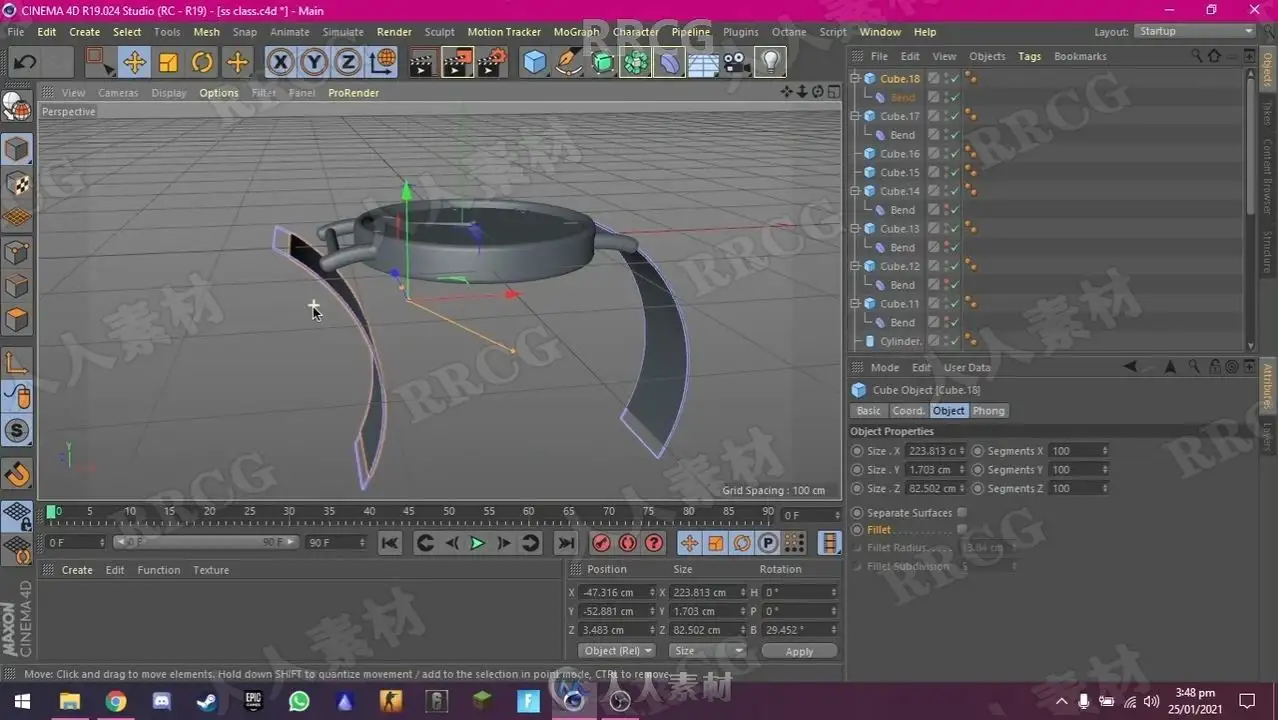Viewport: 1278px width, 720px height.
Task: Click the Camera object icon
Action: (736, 63)
